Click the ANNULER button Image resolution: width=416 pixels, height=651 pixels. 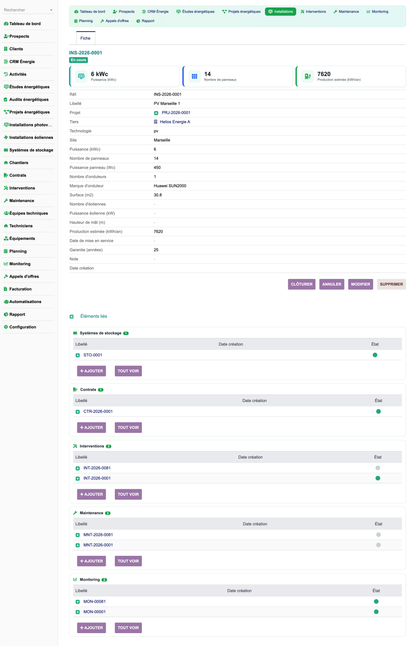(x=332, y=284)
